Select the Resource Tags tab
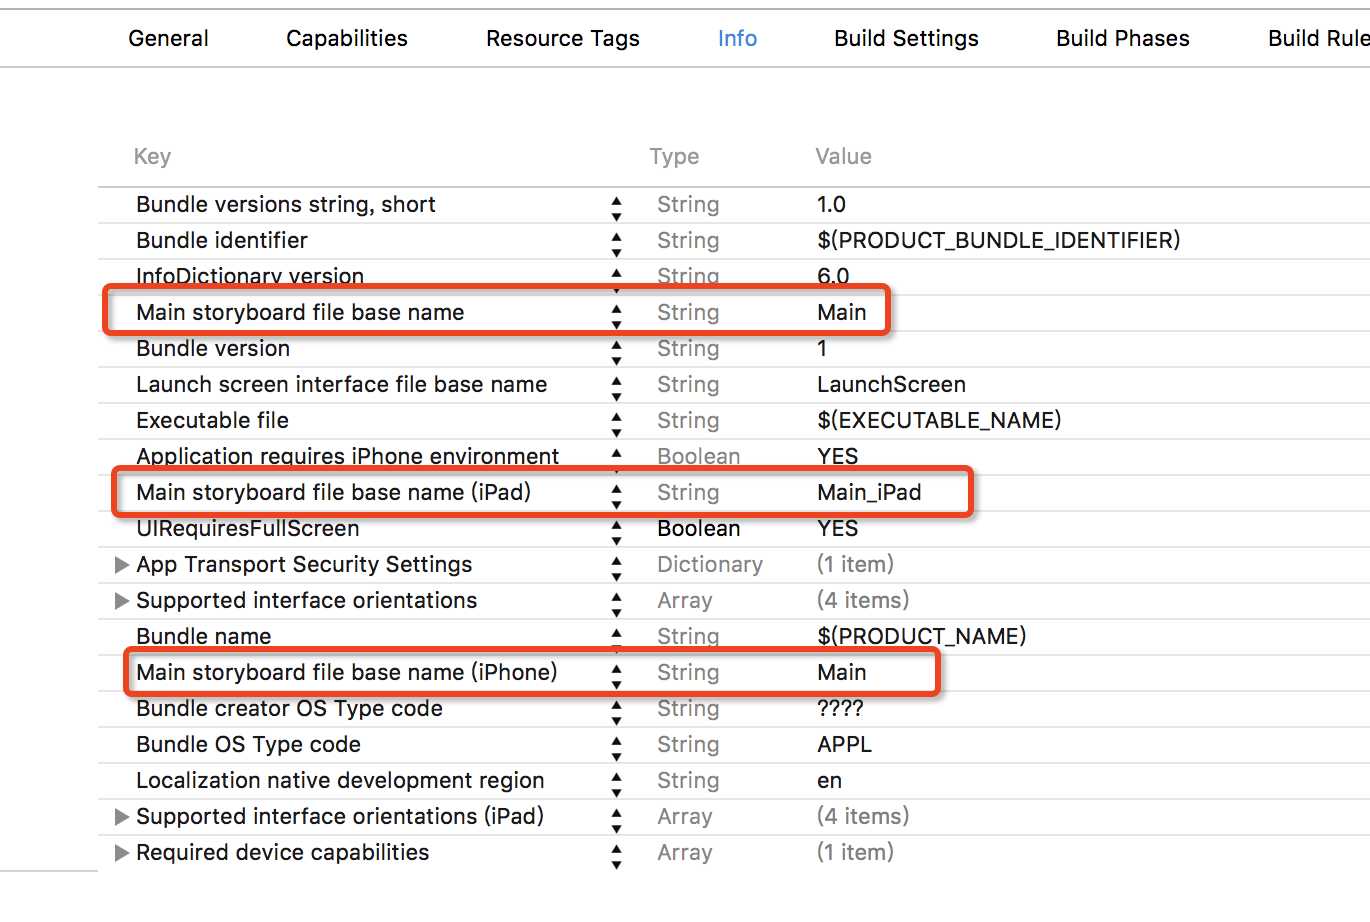 pos(562,39)
